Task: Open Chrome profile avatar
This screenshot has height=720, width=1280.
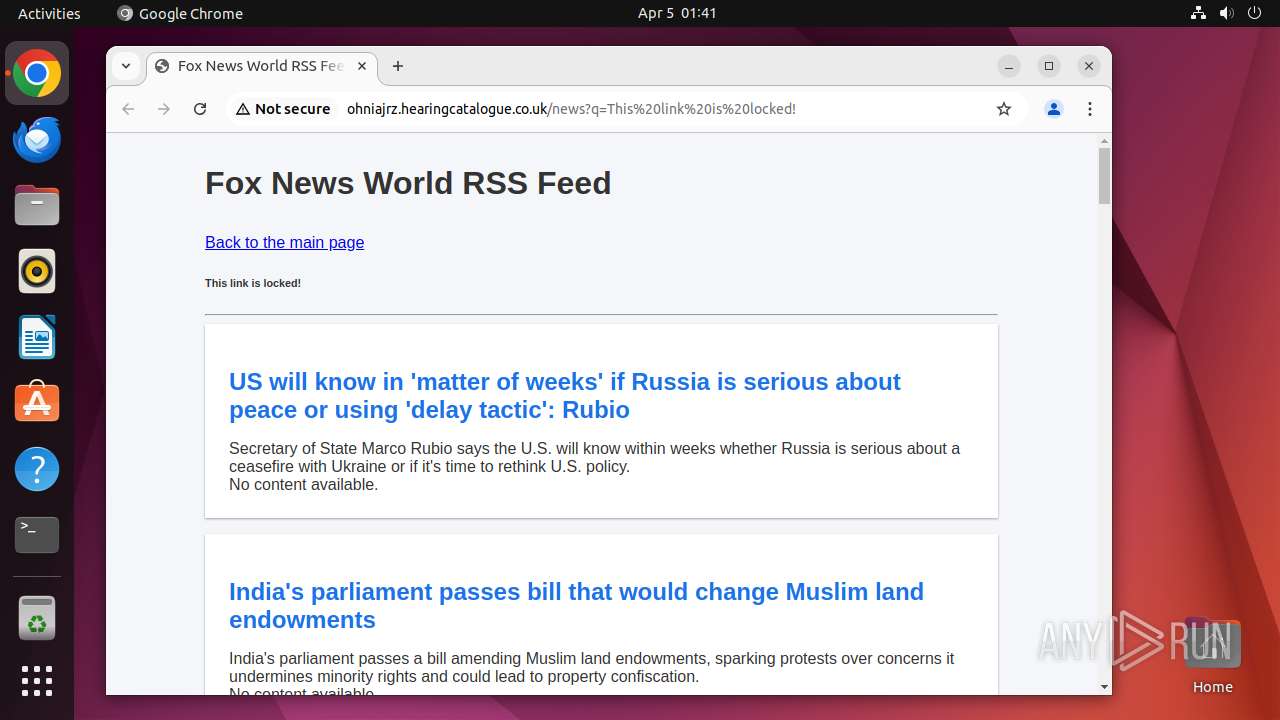Action: [1054, 109]
